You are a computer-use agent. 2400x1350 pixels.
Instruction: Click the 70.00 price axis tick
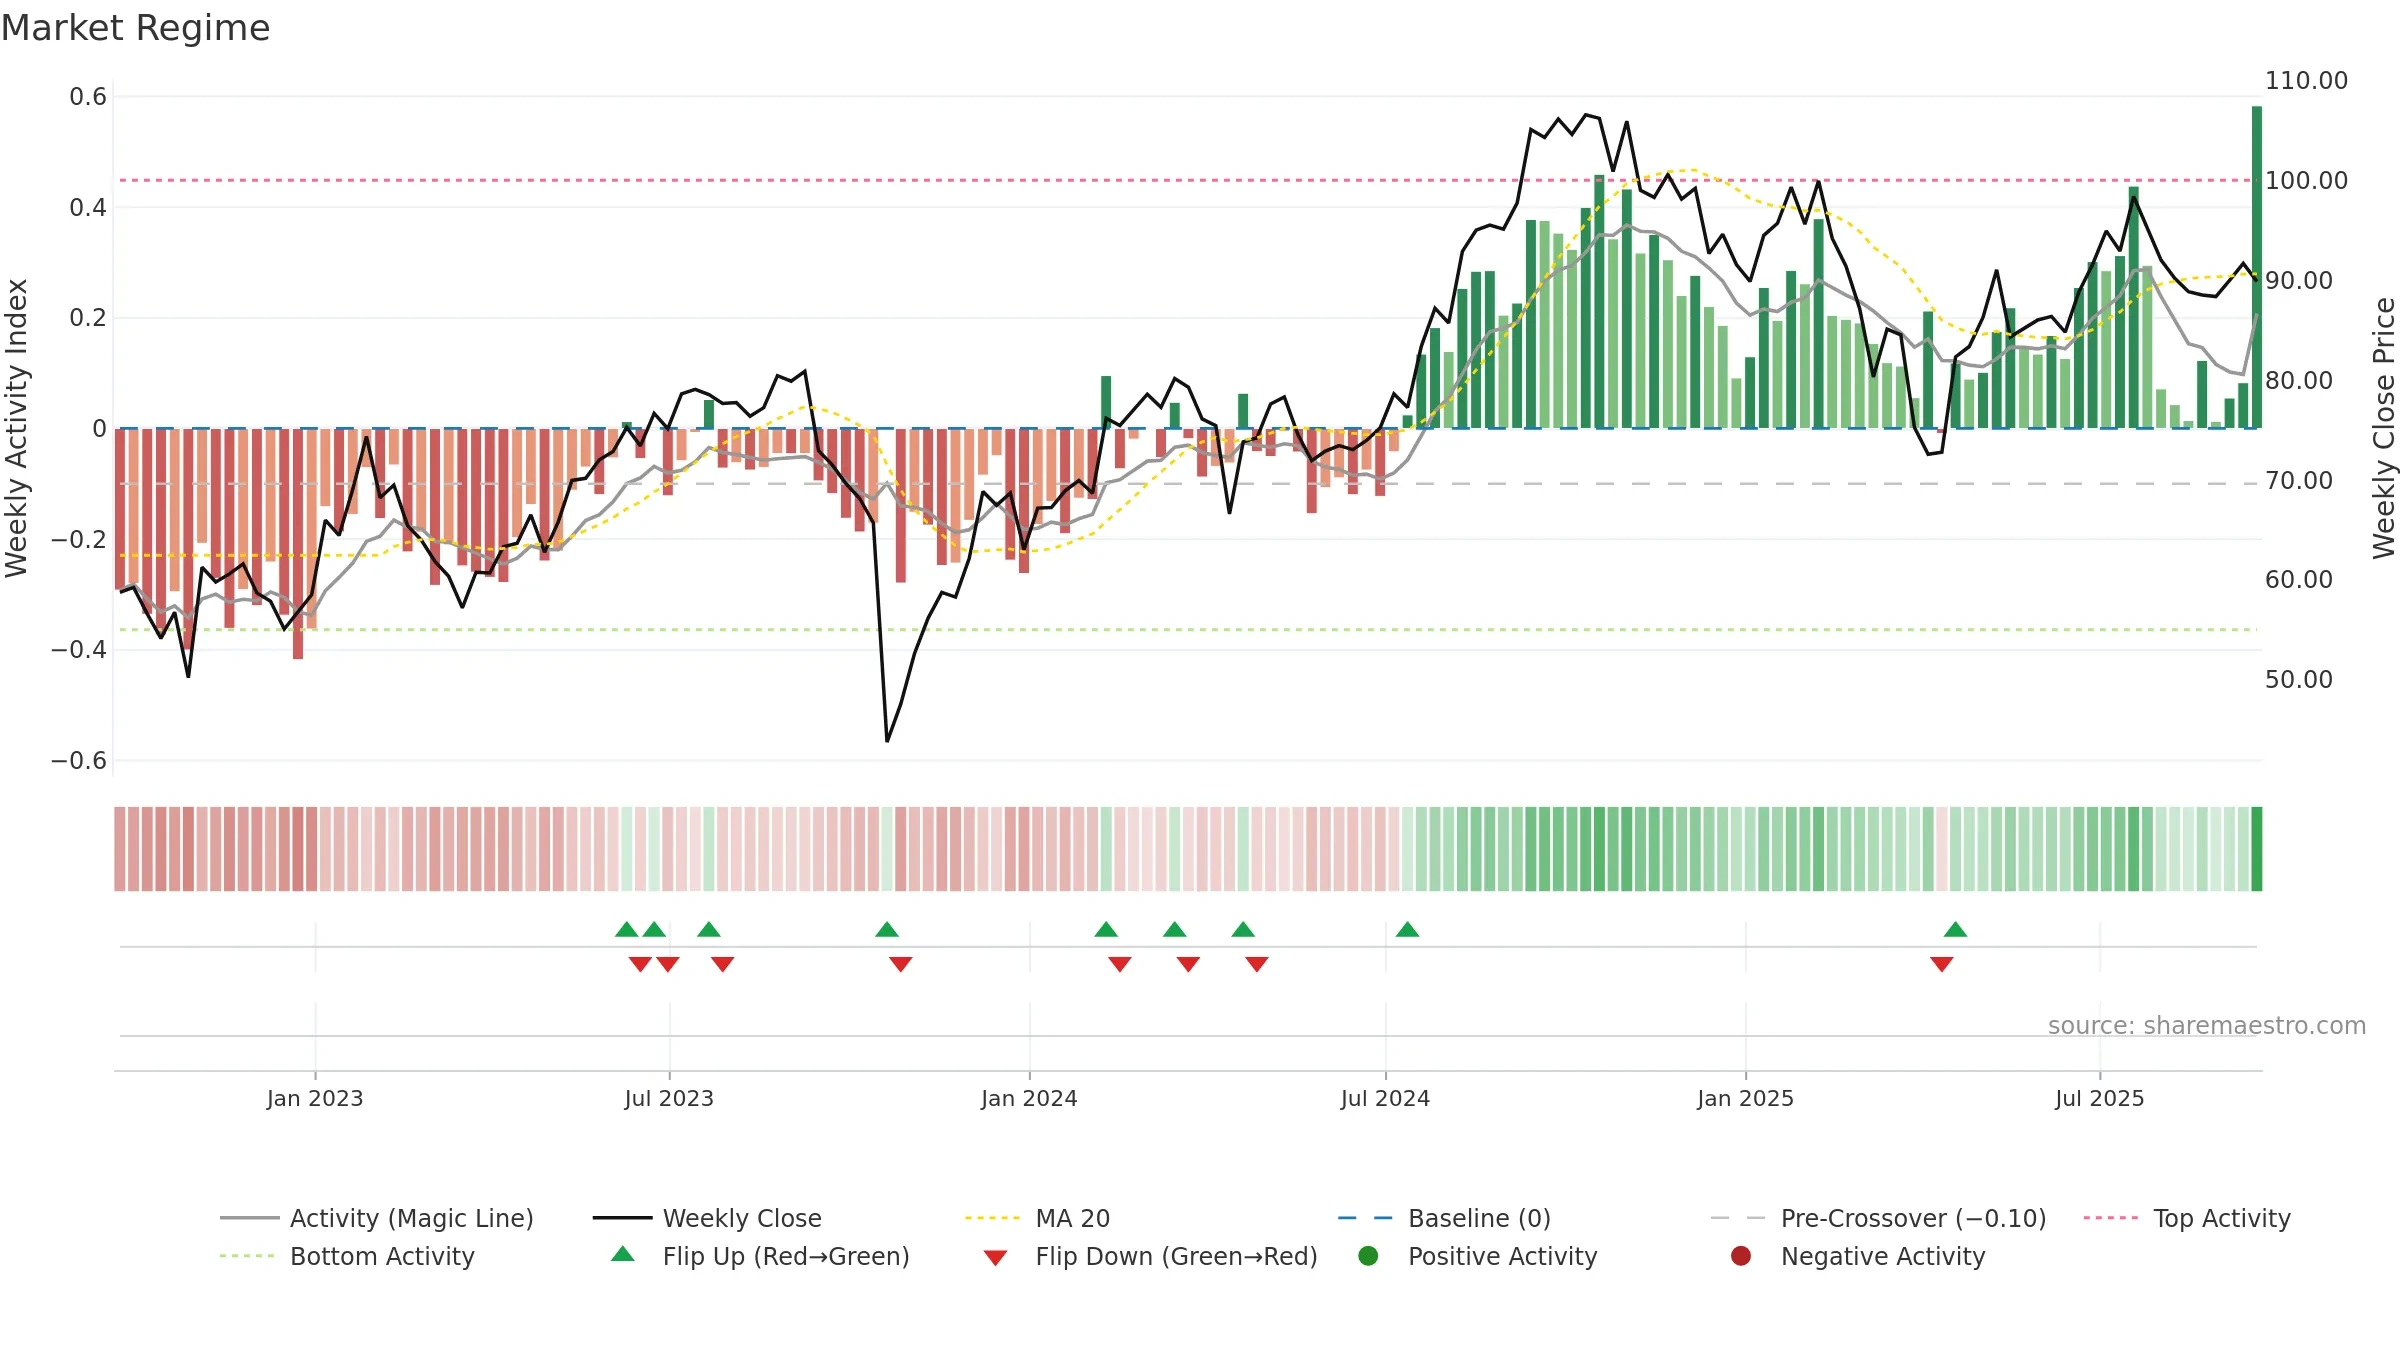pos(2299,480)
